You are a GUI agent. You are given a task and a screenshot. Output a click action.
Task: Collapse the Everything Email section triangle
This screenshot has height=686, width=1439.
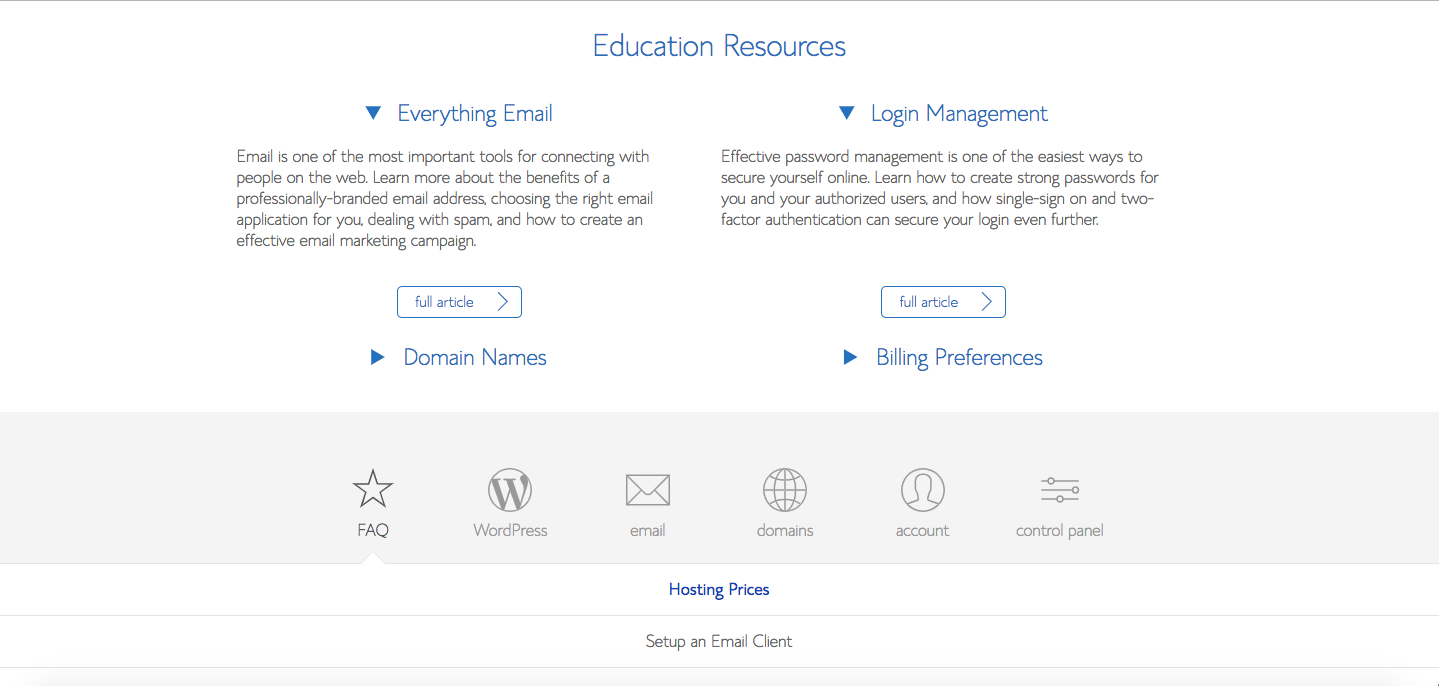coord(373,114)
